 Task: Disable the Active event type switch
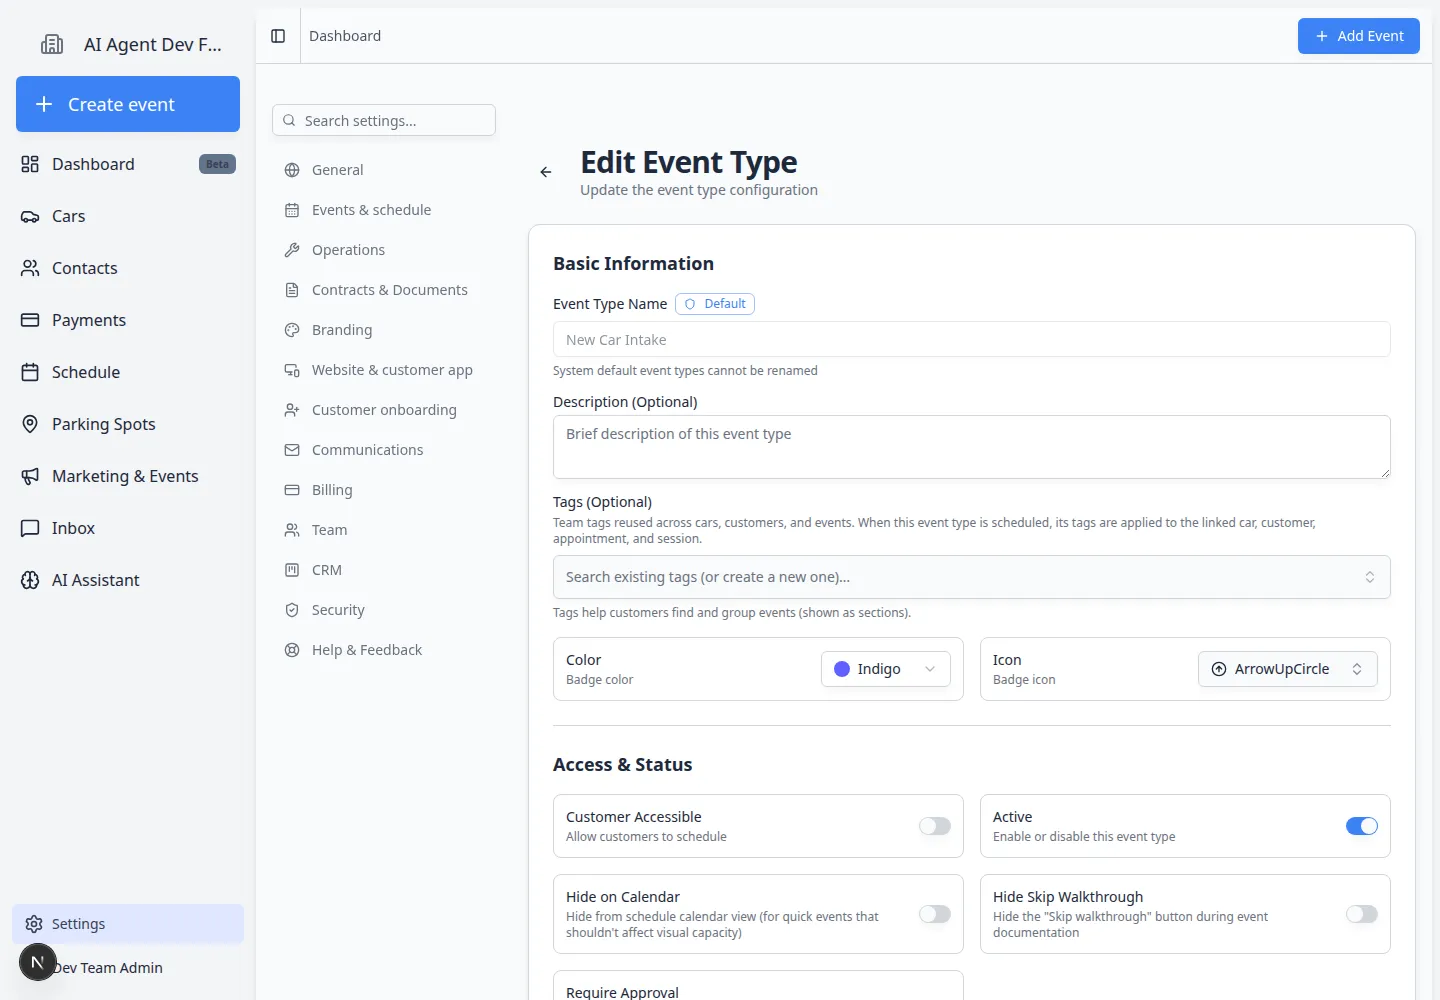pyautogui.click(x=1362, y=826)
